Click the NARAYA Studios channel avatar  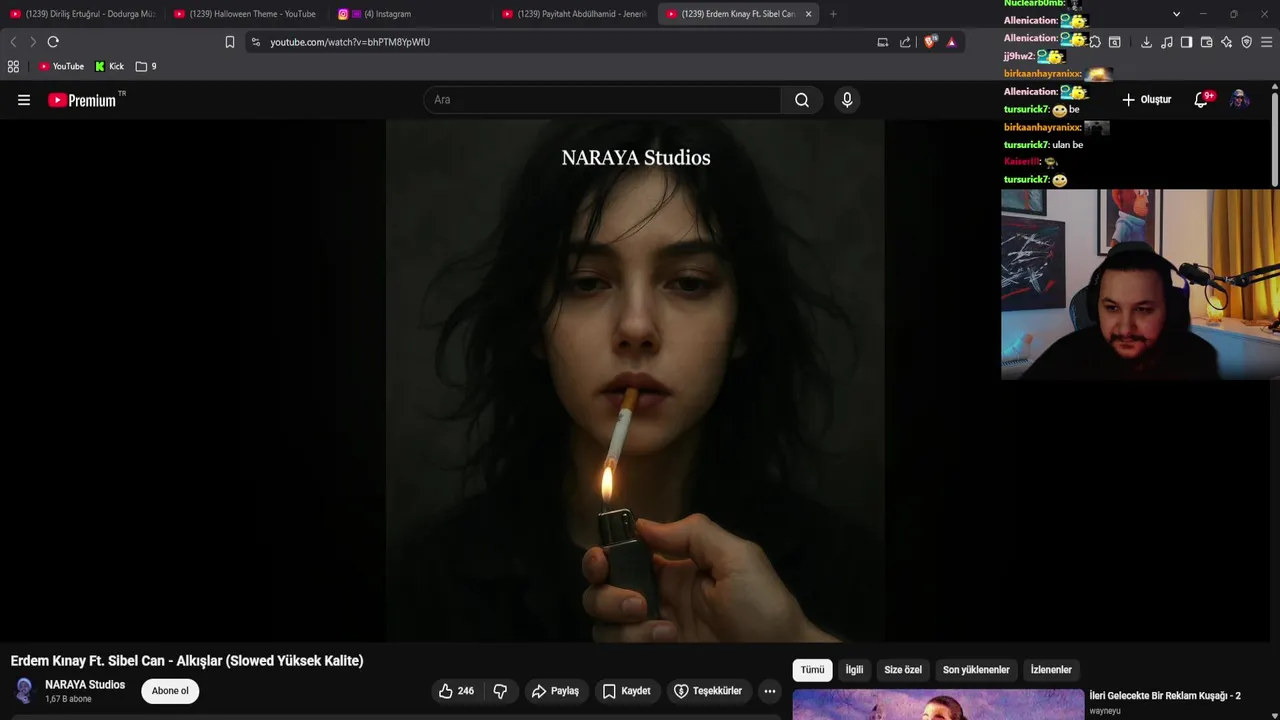(x=24, y=691)
